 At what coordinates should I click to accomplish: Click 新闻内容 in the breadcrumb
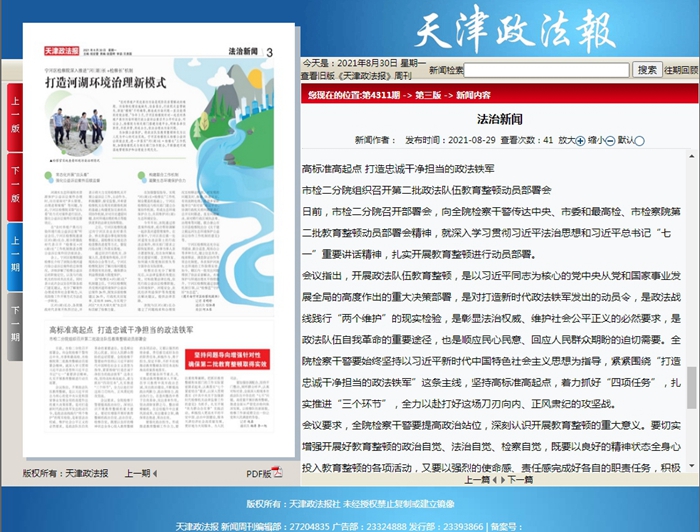click(x=473, y=95)
